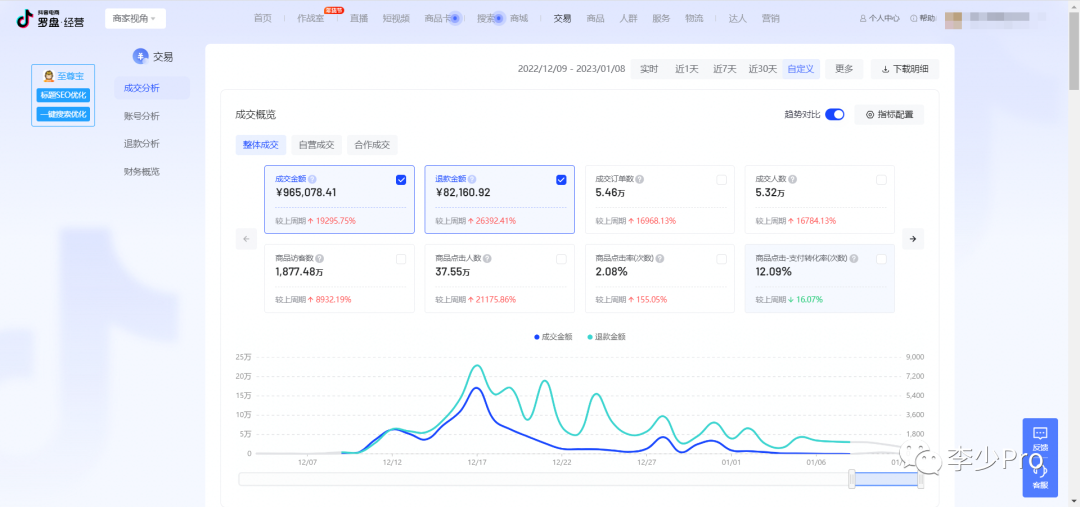Open 服务 in top navigation
The height and width of the screenshot is (507, 1080).
[x=661, y=19]
